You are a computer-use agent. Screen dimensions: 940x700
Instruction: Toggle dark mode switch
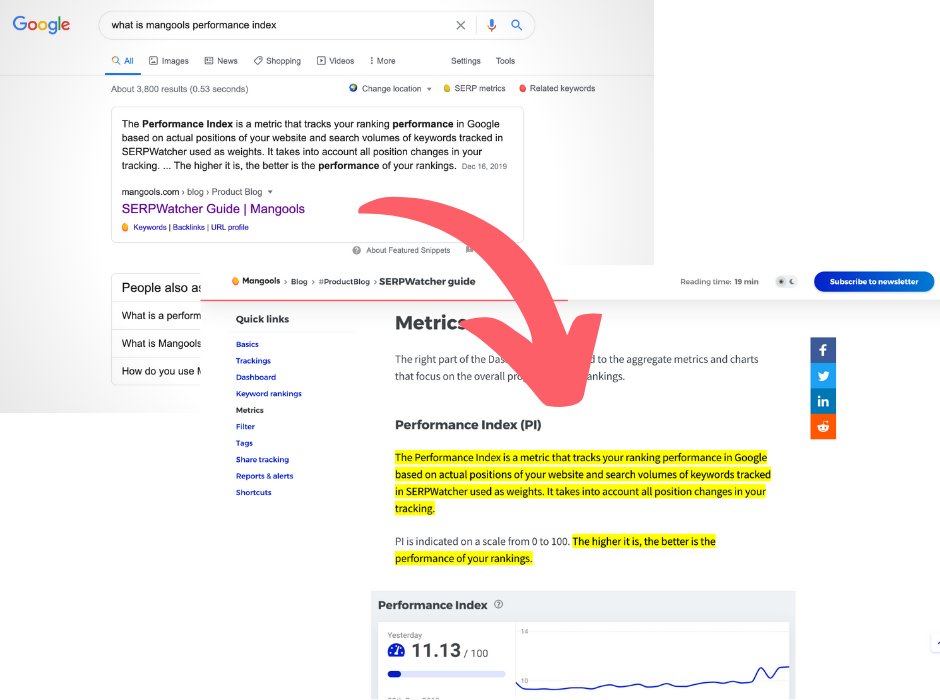786,282
